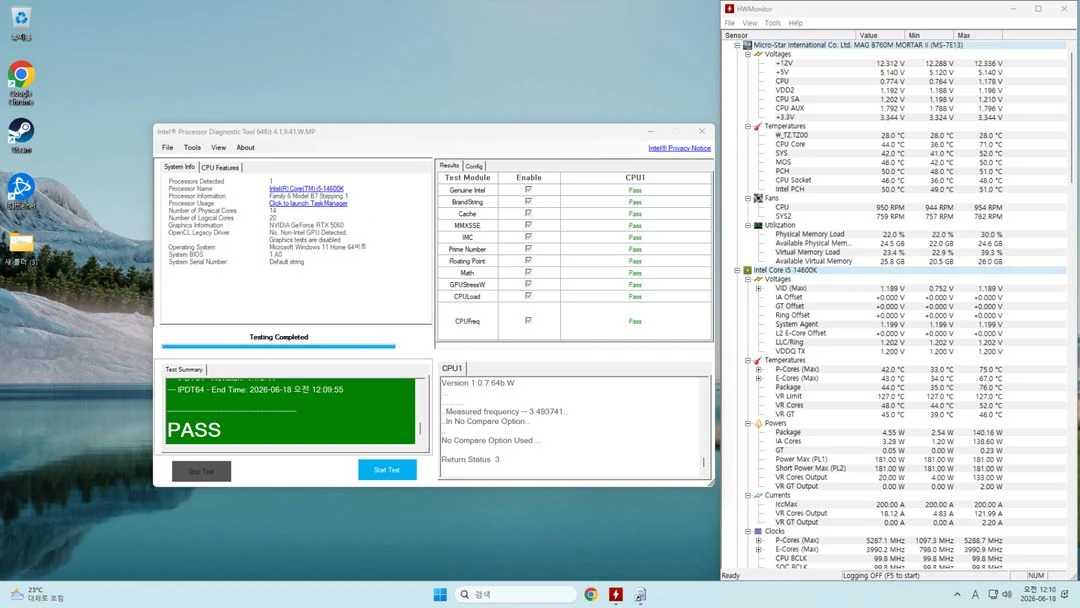
Task: Click the Clocks icon in HWMonitor
Action: (x=758, y=531)
